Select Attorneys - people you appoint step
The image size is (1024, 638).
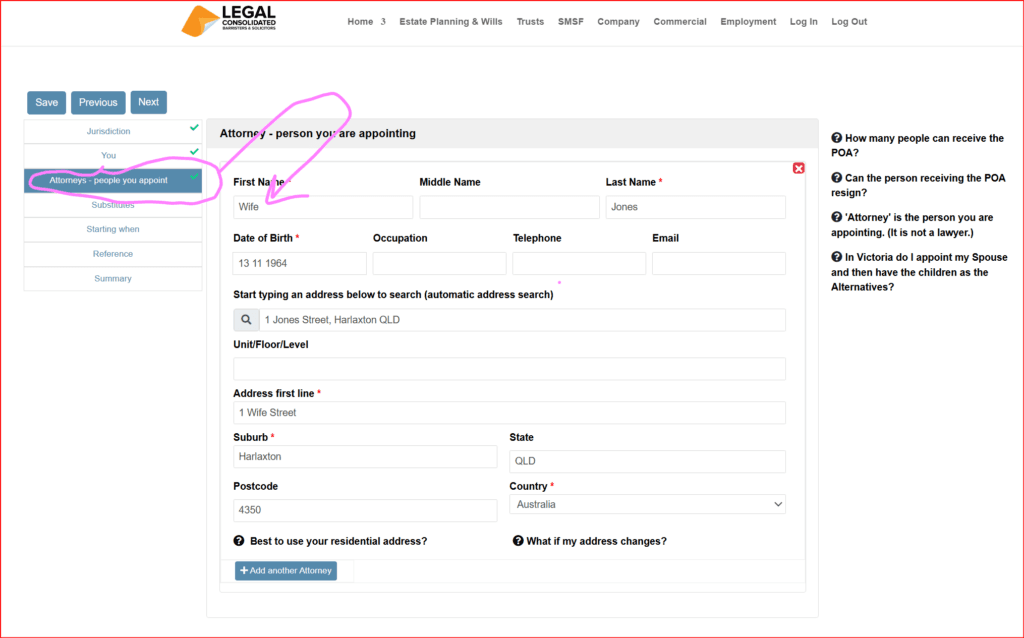click(112, 180)
